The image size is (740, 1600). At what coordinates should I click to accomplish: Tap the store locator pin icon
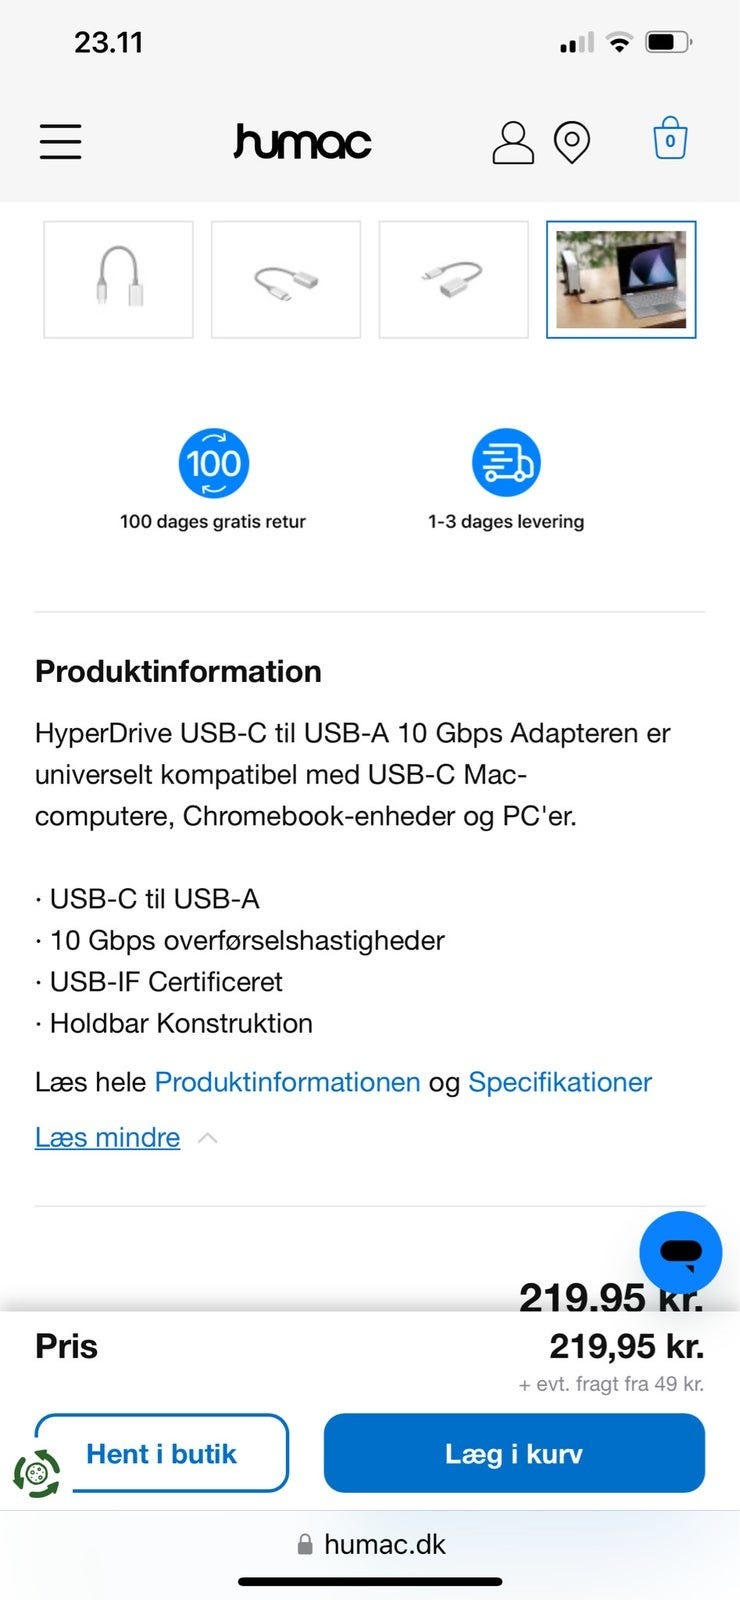(572, 142)
